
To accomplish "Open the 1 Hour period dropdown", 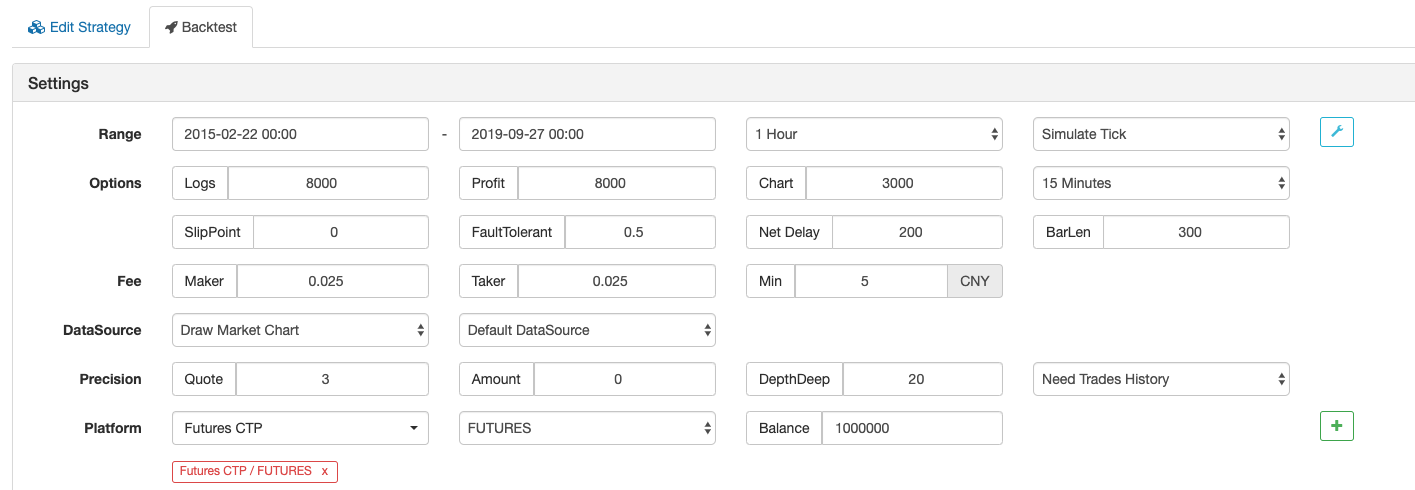I will click(873, 134).
